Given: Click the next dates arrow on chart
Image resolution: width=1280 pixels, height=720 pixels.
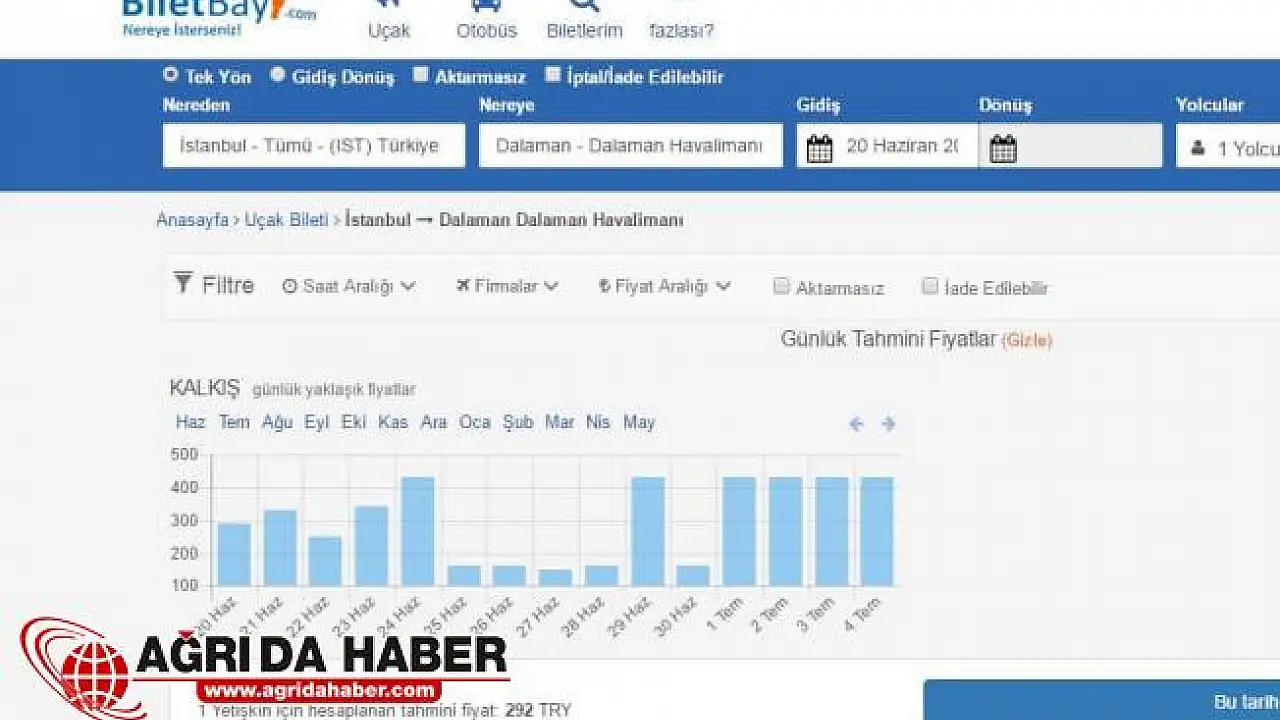Looking at the screenshot, I should click(x=888, y=424).
